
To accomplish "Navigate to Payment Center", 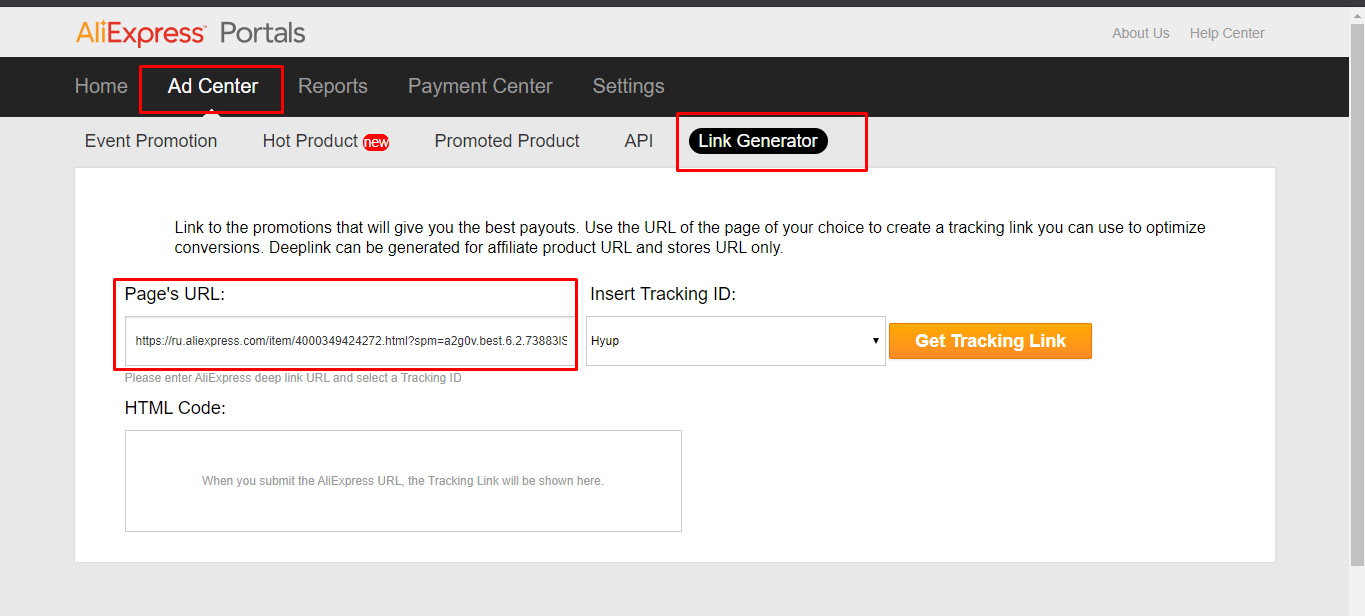I will pos(480,86).
